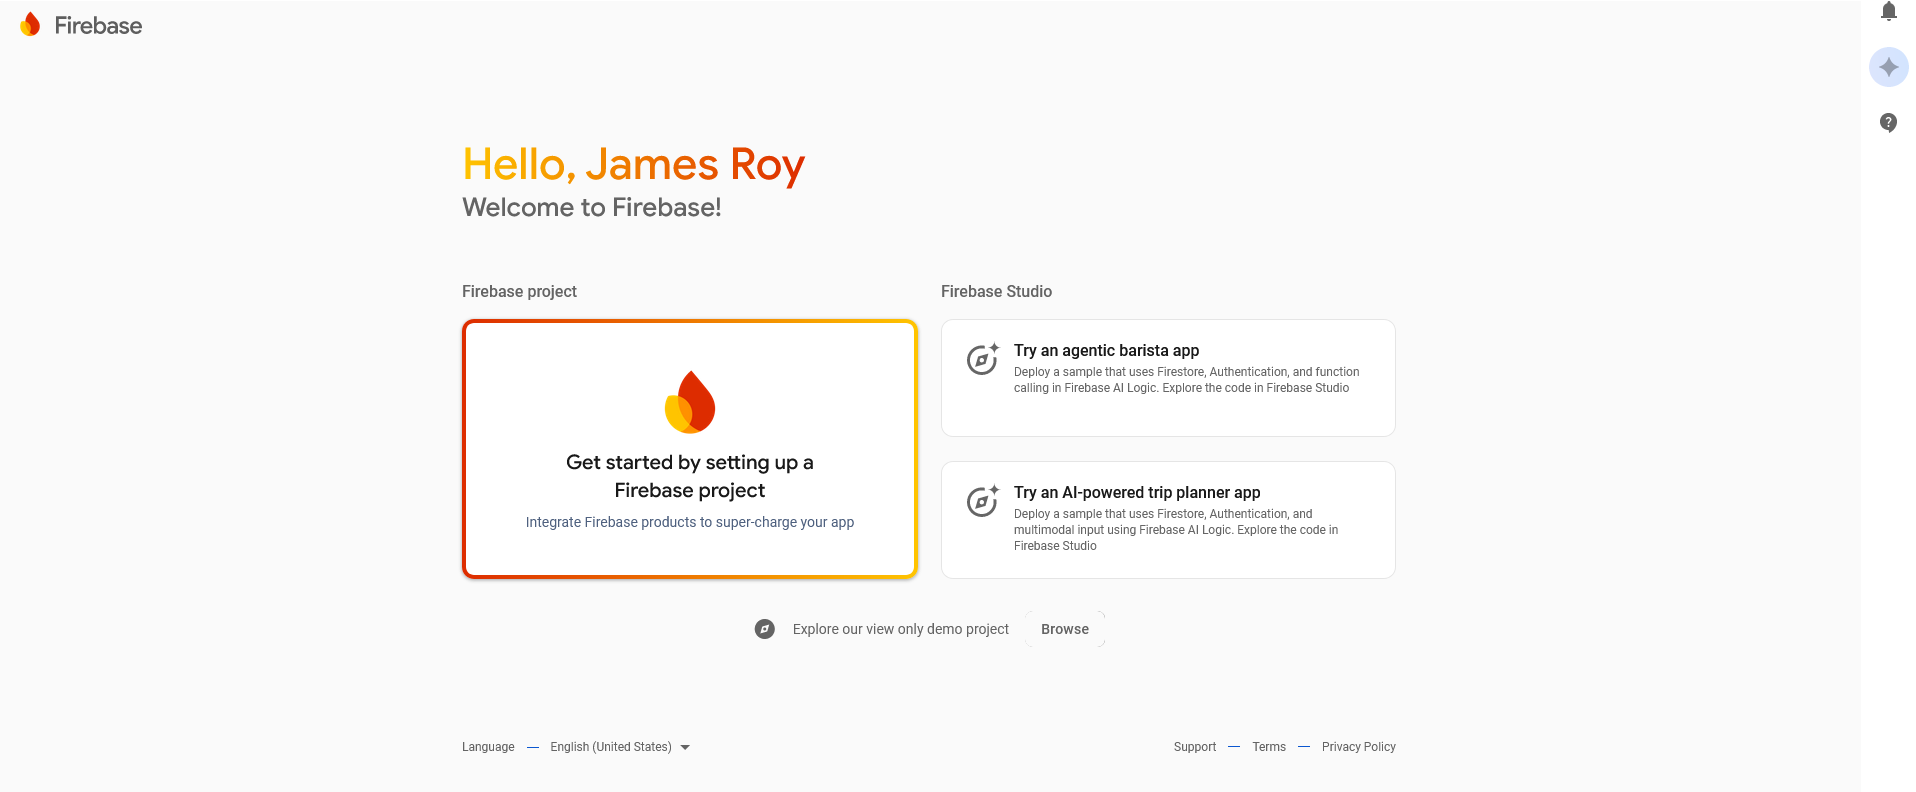Click the Firebase flame logo in header

[x=31, y=25]
